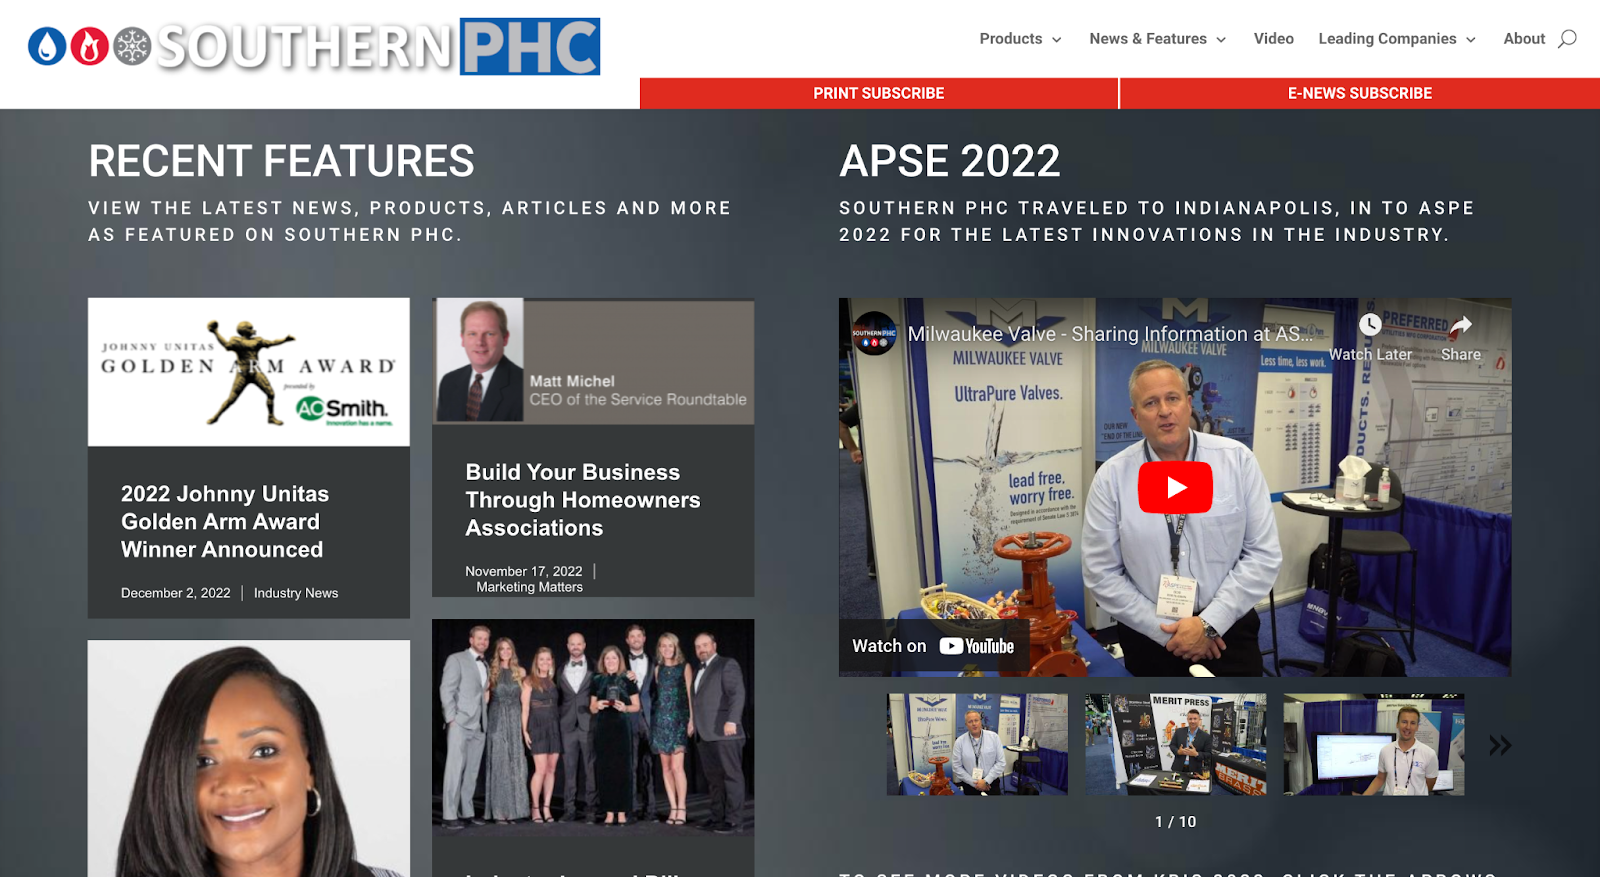
Task: Expand the Leading Companies dropdown
Action: (x=1396, y=39)
